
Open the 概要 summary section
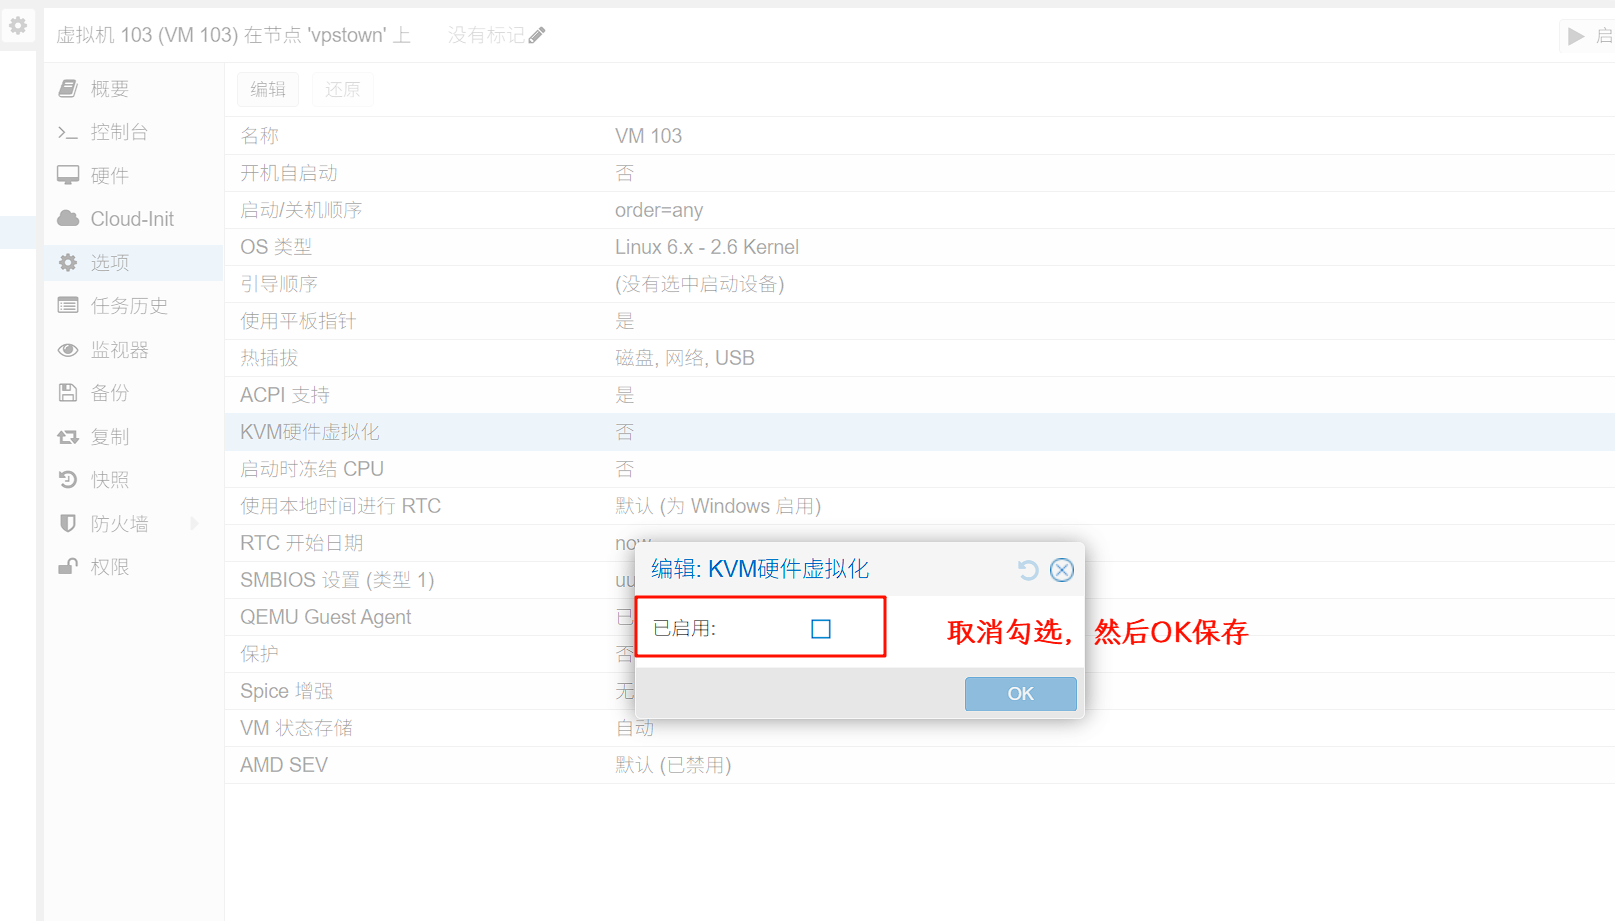click(x=109, y=89)
